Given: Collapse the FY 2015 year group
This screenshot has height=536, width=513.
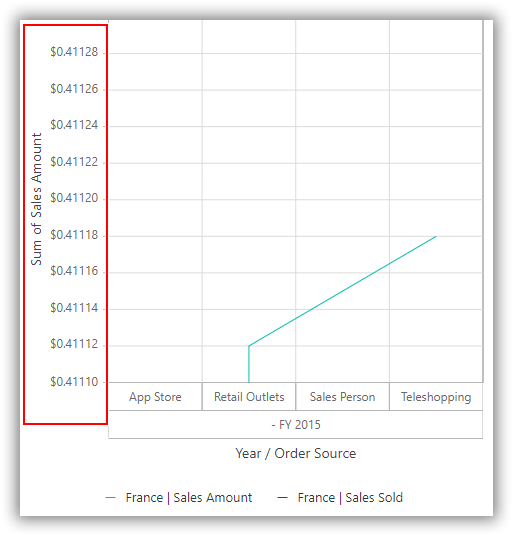Looking at the screenshot, I should pyautogui.click(x=296, y=425).
